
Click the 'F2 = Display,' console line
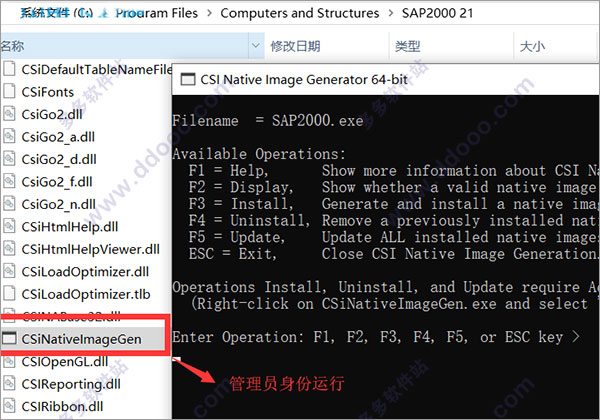[x=393, y=187]
